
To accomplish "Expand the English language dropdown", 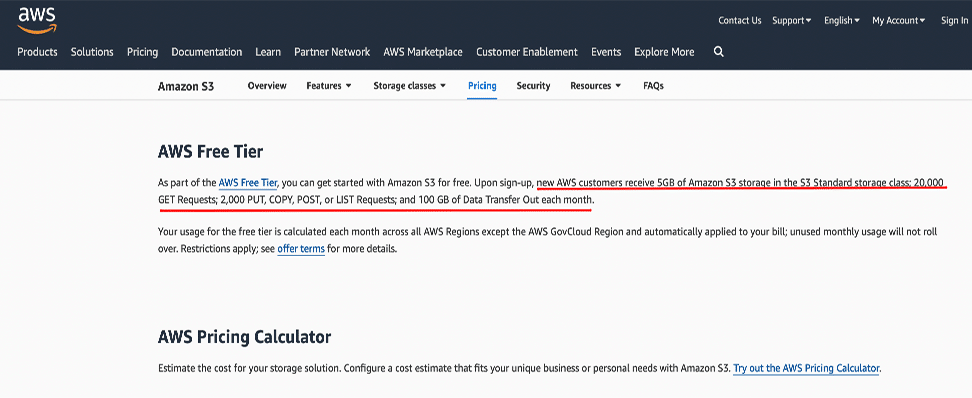I will point(841,20).
